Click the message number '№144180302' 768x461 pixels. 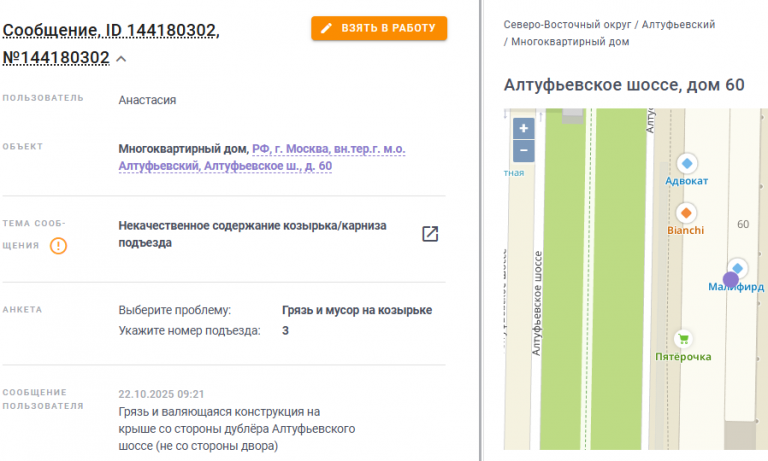(56, 58)
